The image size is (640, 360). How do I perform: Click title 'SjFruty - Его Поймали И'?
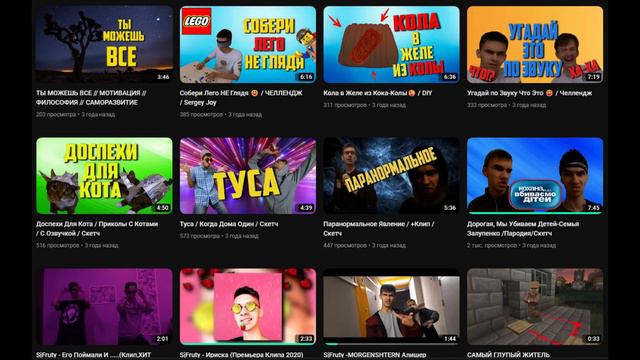(93, 355)
